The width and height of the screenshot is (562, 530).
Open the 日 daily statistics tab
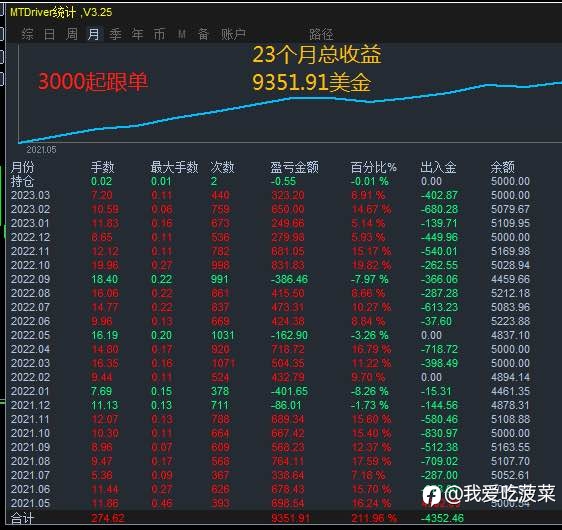coord(49,34)
